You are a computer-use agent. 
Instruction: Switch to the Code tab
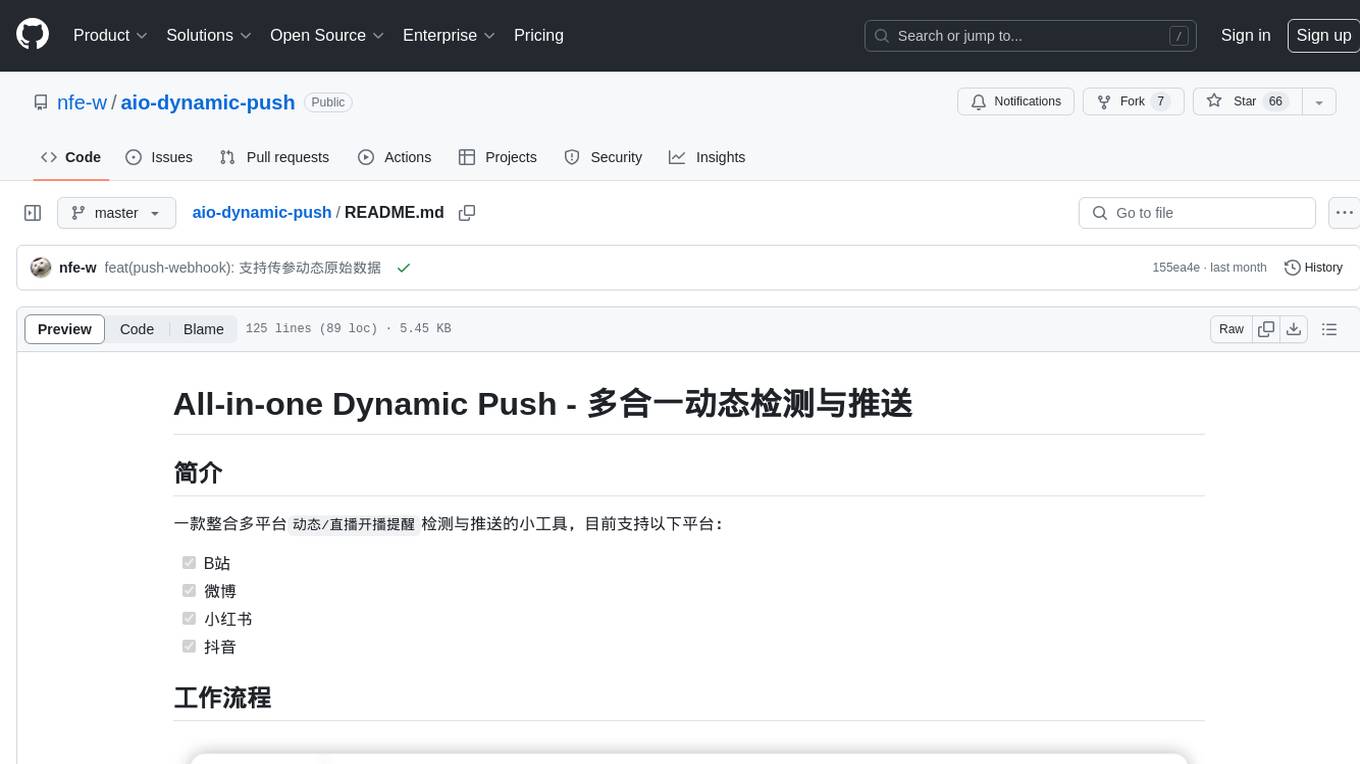[x=71, y=157]
